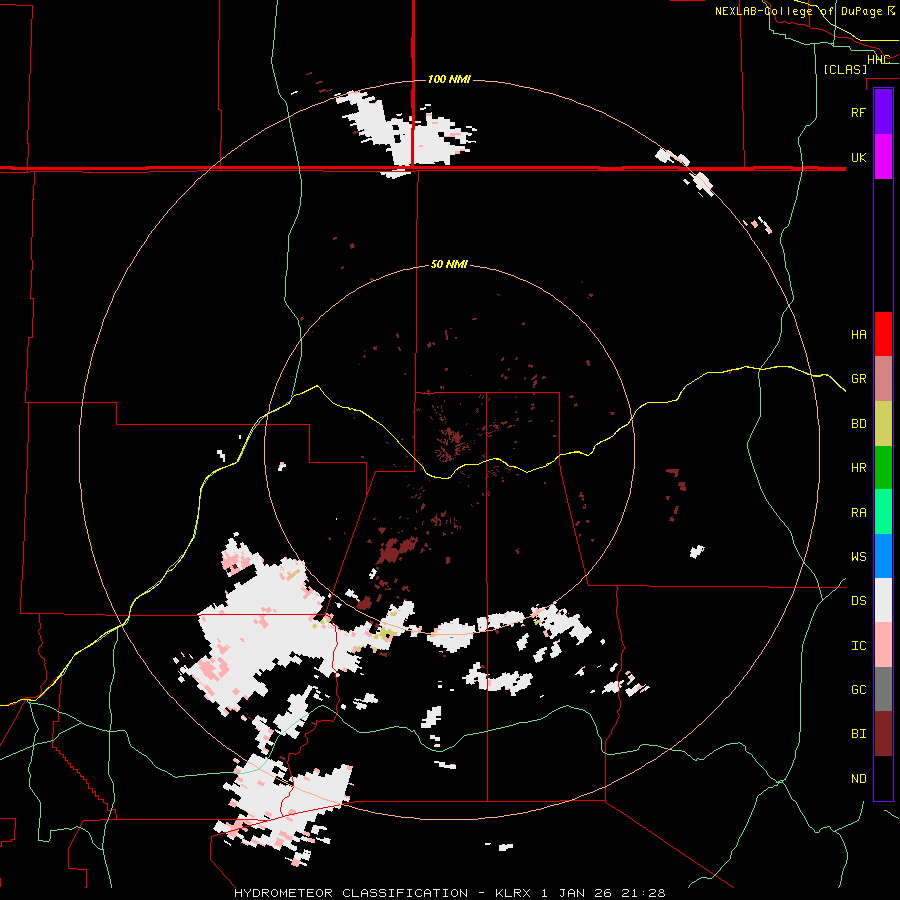Click the RA light-green legend swatch
The width and height of the screenshot is (900, 900).
[x=883, y=512]
